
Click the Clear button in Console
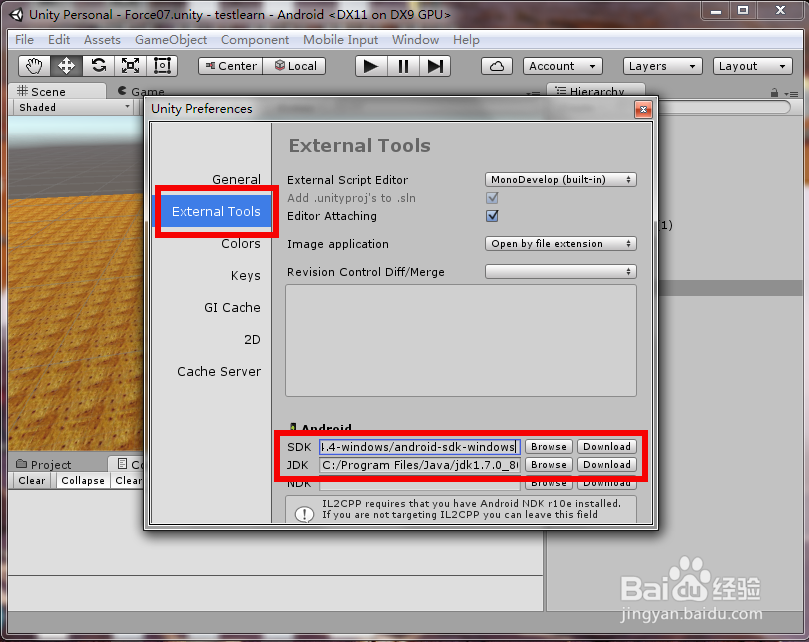pos(31,480)
